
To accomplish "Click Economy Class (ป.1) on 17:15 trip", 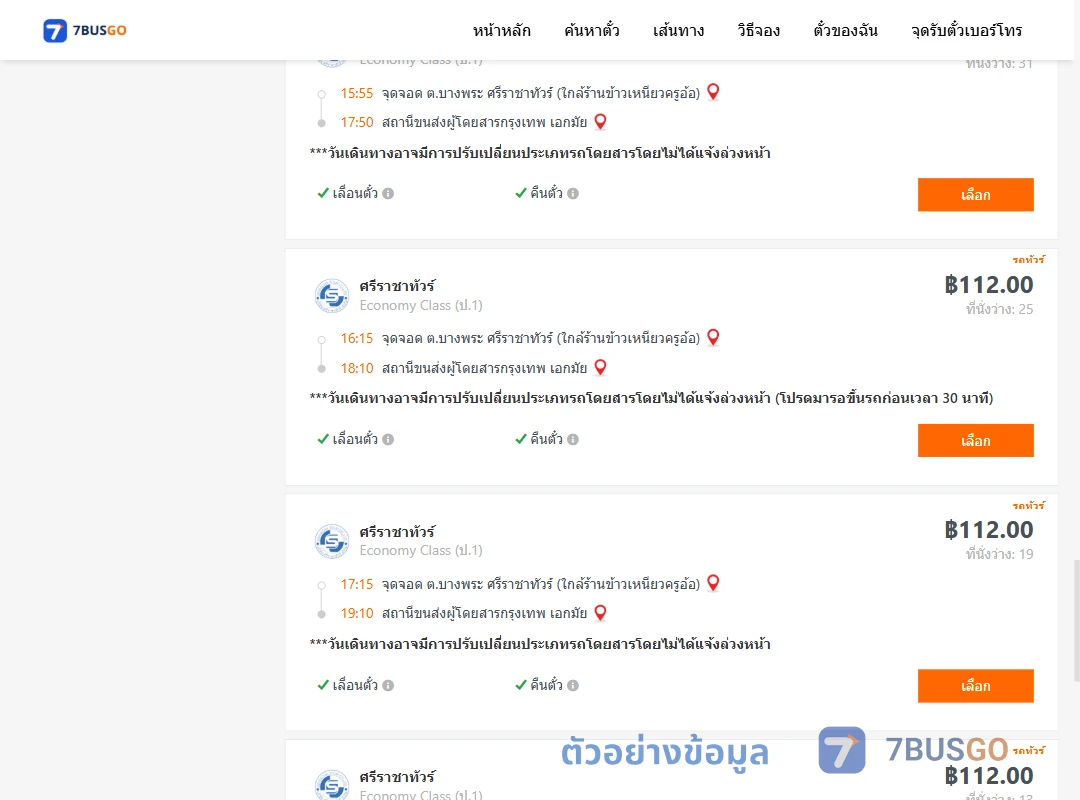I will click(421, 551).
